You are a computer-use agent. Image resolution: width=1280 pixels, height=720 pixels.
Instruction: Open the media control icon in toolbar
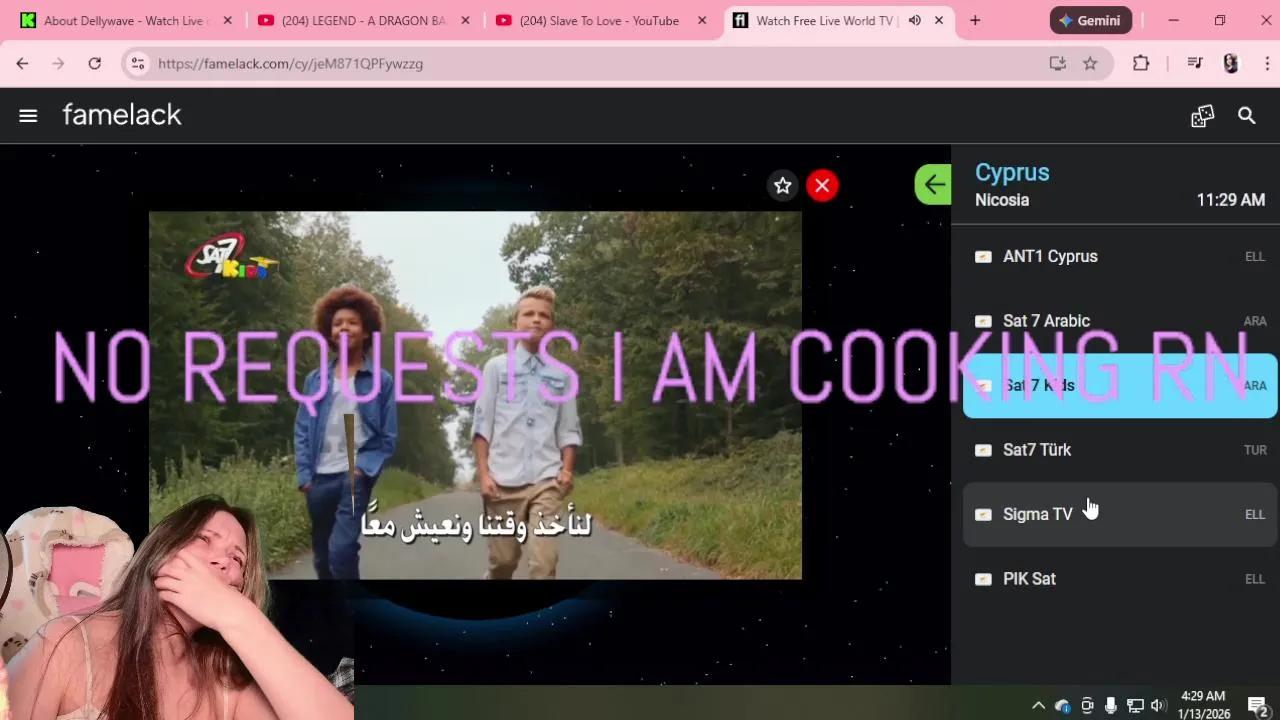(x=1195, y=63)
